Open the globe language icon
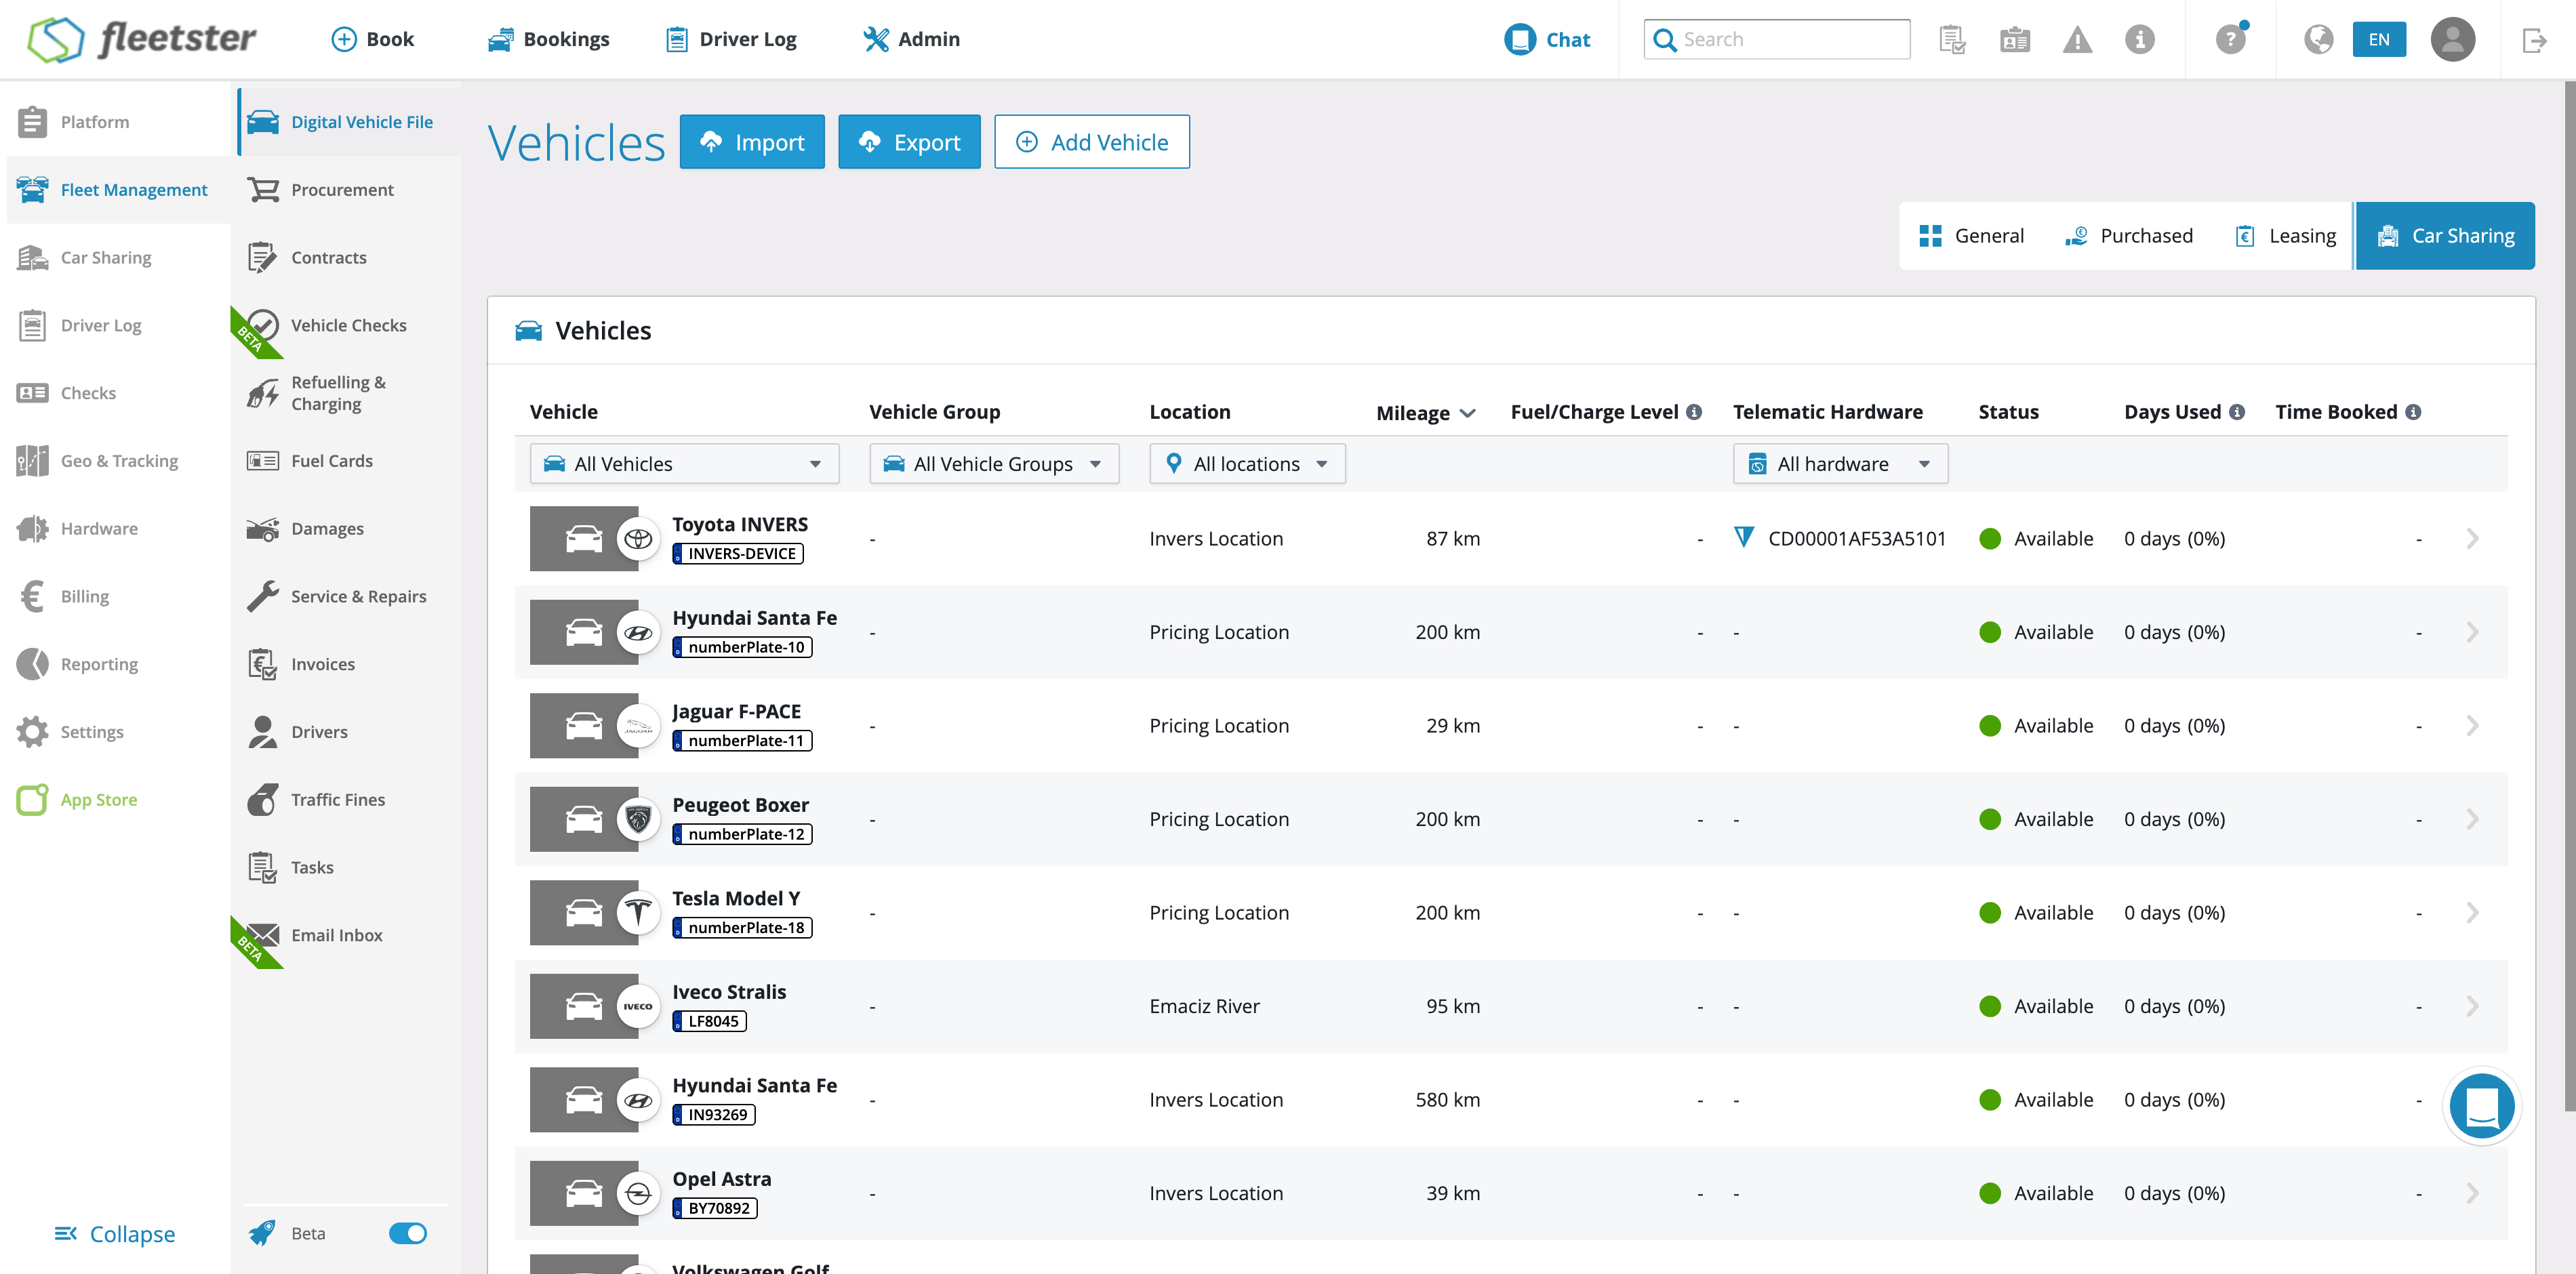 tap(2318, 40)
